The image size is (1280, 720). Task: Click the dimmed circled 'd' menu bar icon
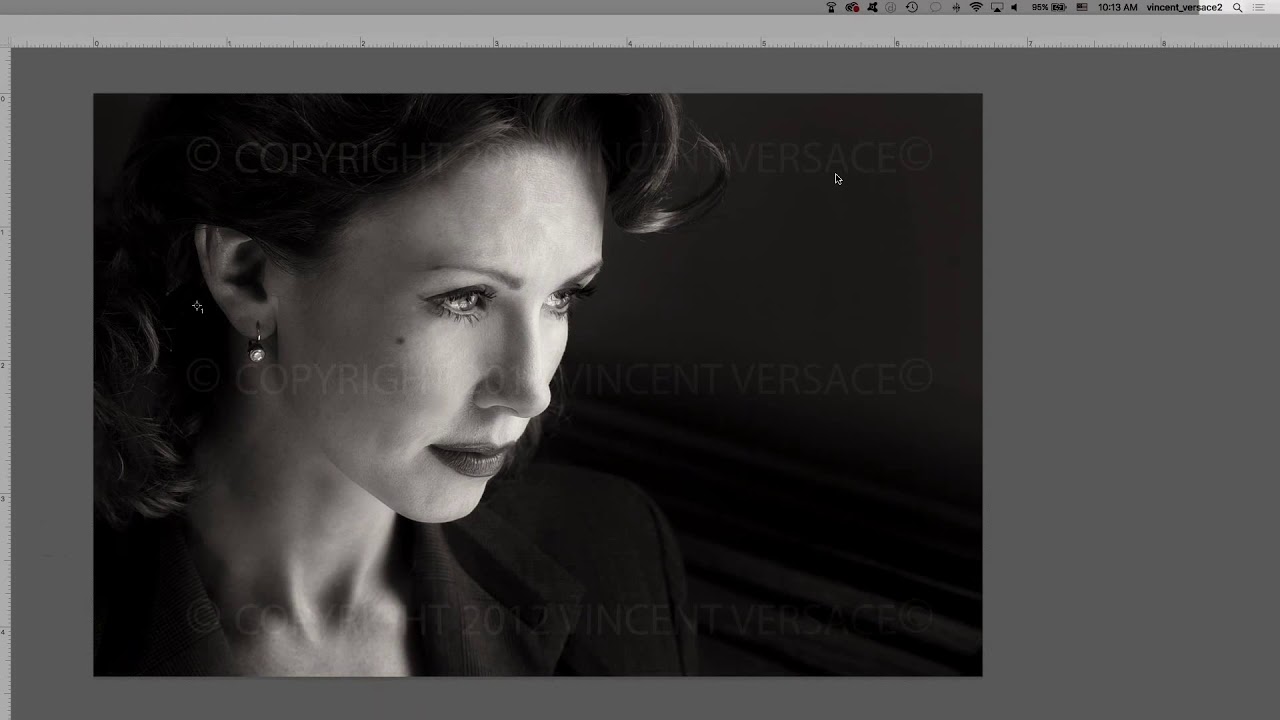[x=890, y=7]
